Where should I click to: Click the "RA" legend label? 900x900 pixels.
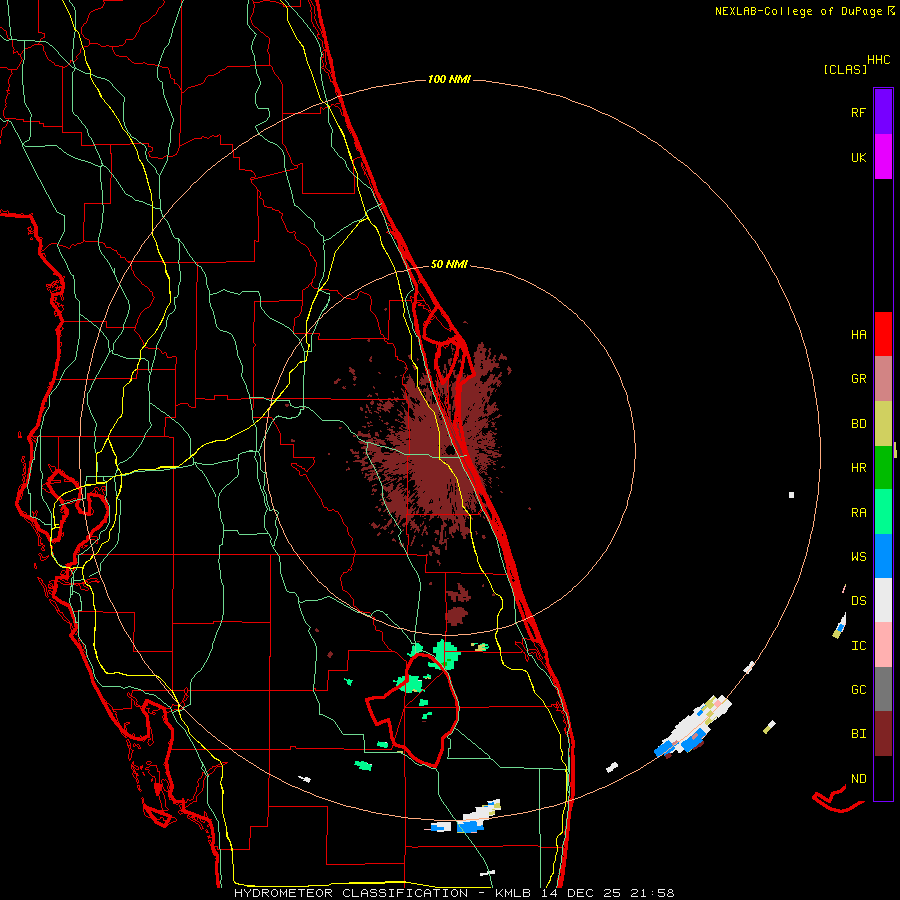pyautogui.click(x=858, y=513)
